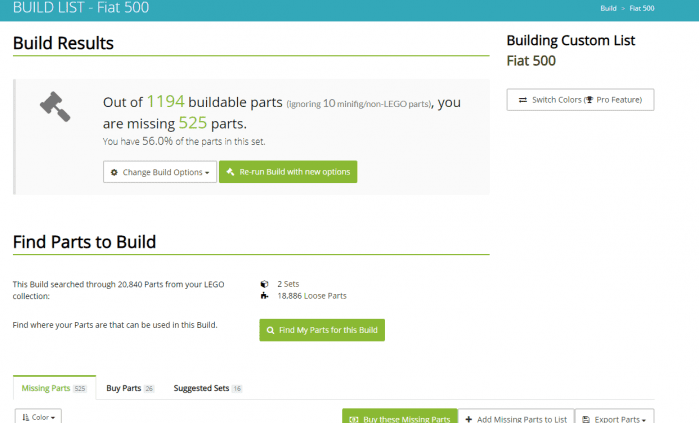Click the 'BUILD LIST - Fiat 500' title
The width and height of the screenshot is (699, 423).
(81, 8)
